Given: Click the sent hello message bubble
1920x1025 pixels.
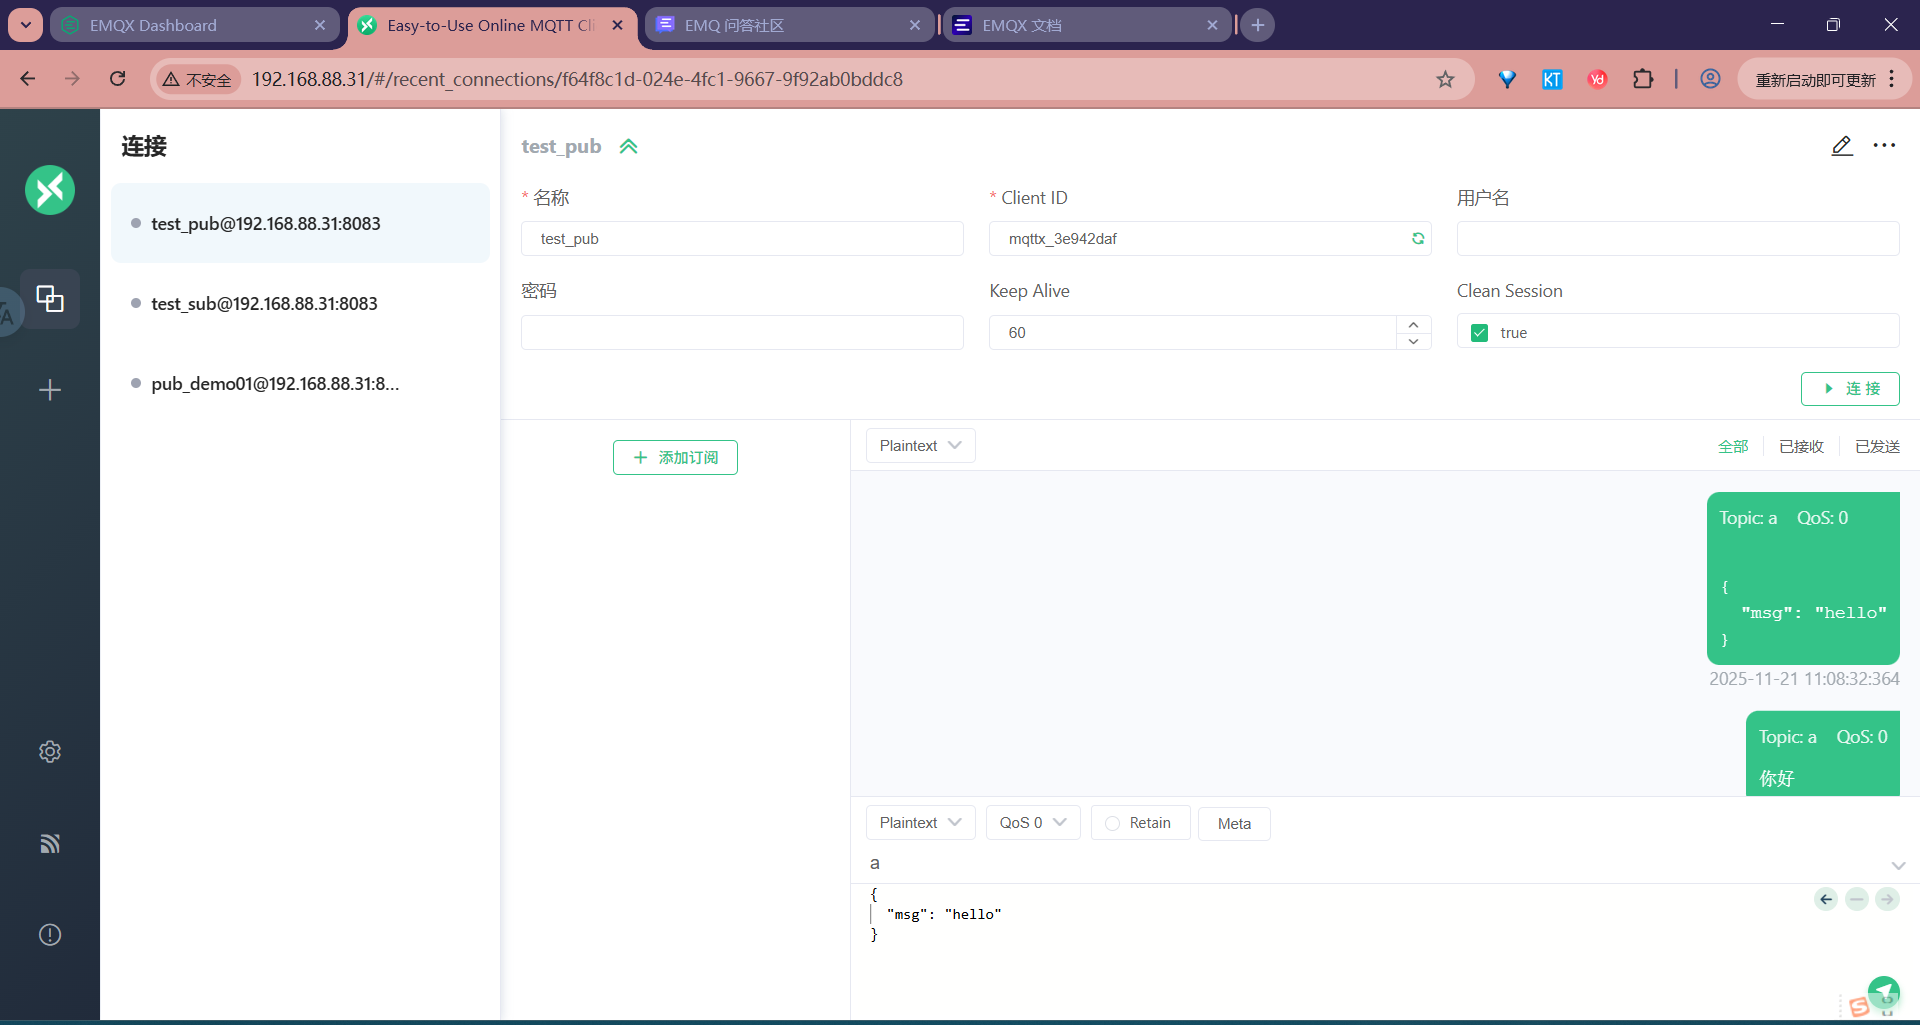Looking at the screenshot, I should click(1803, 578).
